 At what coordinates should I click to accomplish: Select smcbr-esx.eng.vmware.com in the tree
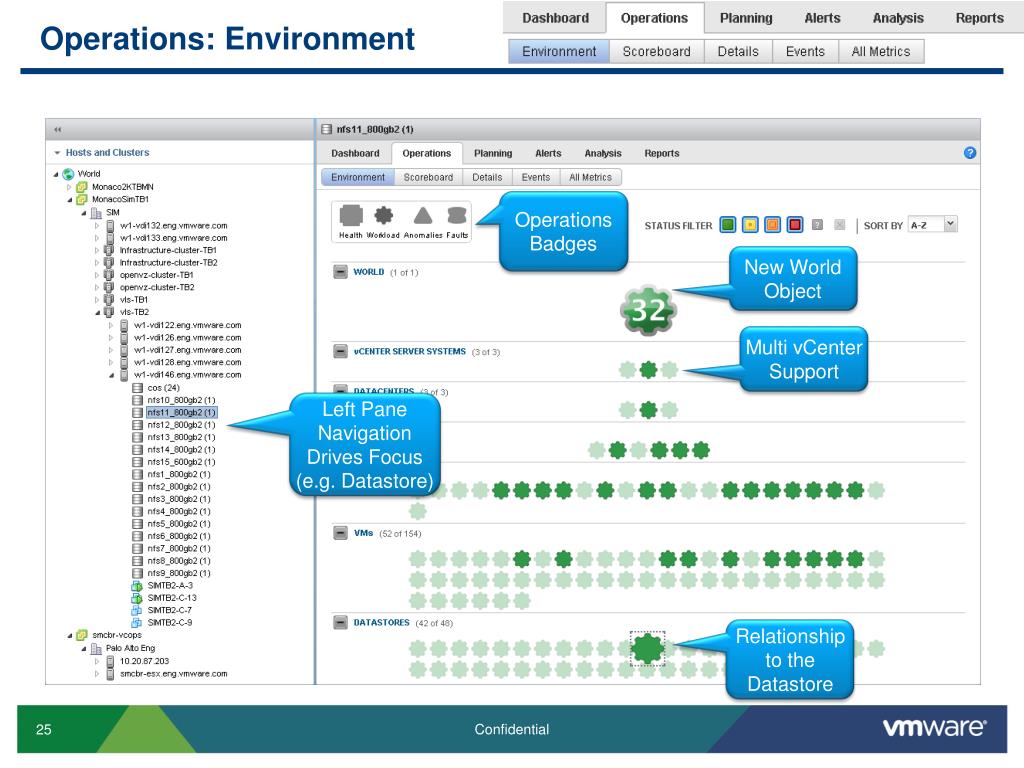point(174,673)
